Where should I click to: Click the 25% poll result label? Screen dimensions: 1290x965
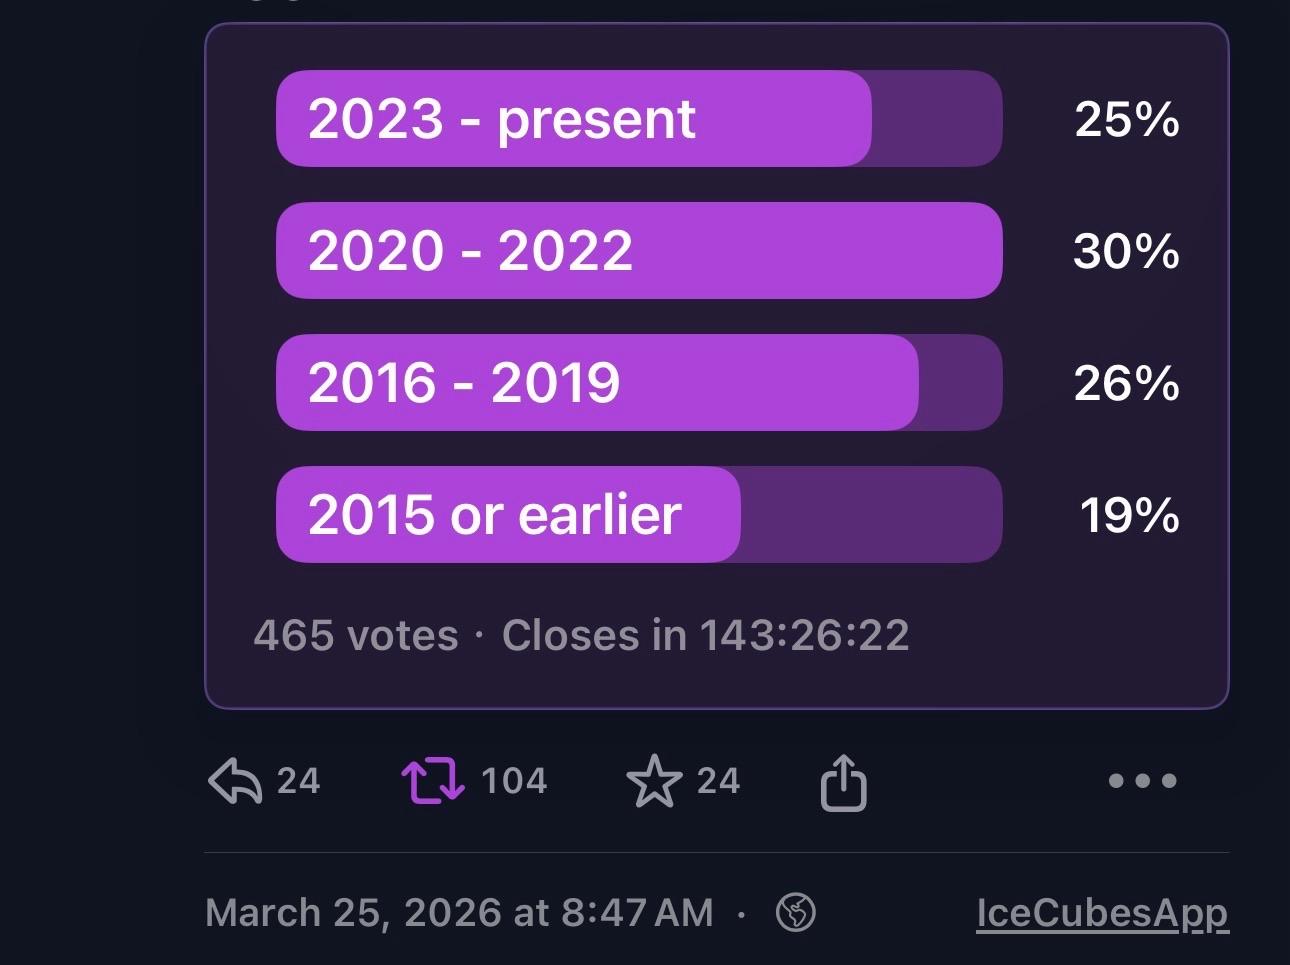1126,119
